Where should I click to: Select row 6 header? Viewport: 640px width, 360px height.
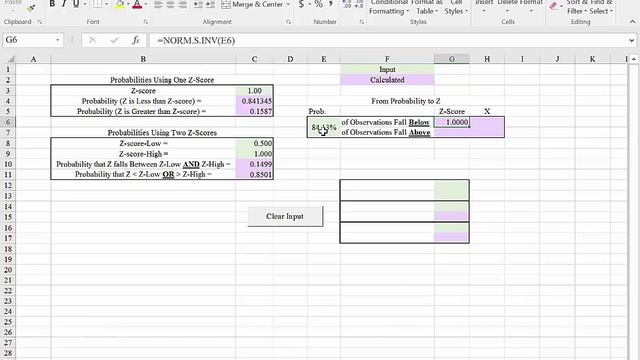[x=8, y=122]
